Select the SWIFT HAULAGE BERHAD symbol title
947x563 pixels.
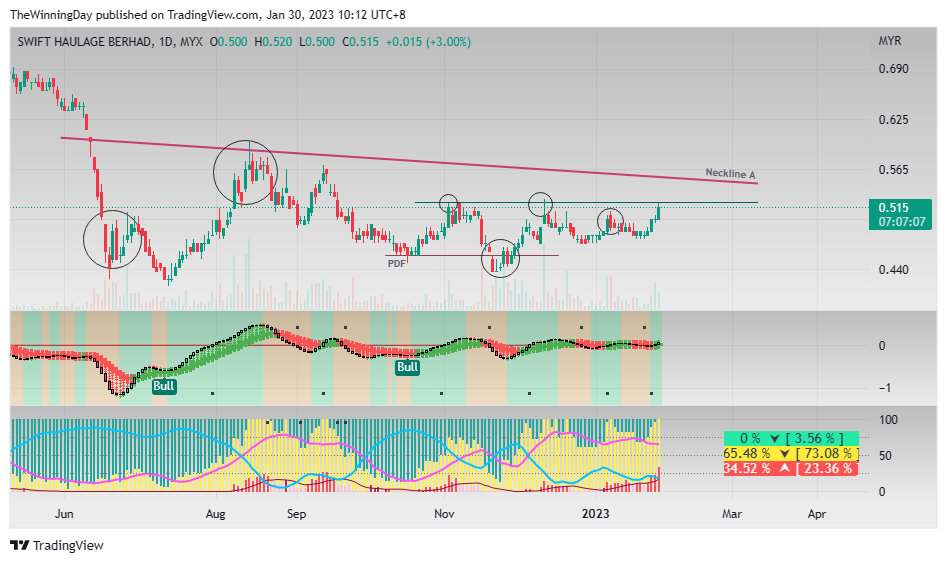(x=85, y=42)
